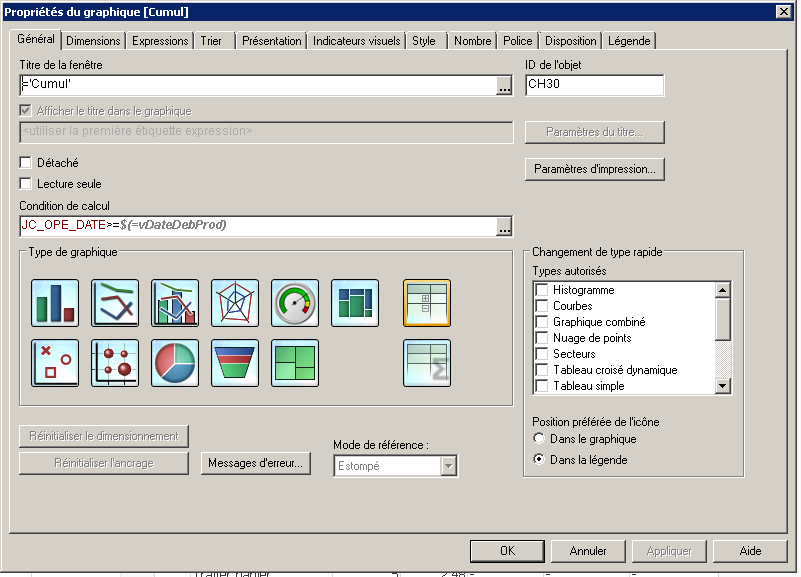Click the Titre de la fenêtre input field
Viewport: 801px width, 577px height.
(x=258, y=85)
